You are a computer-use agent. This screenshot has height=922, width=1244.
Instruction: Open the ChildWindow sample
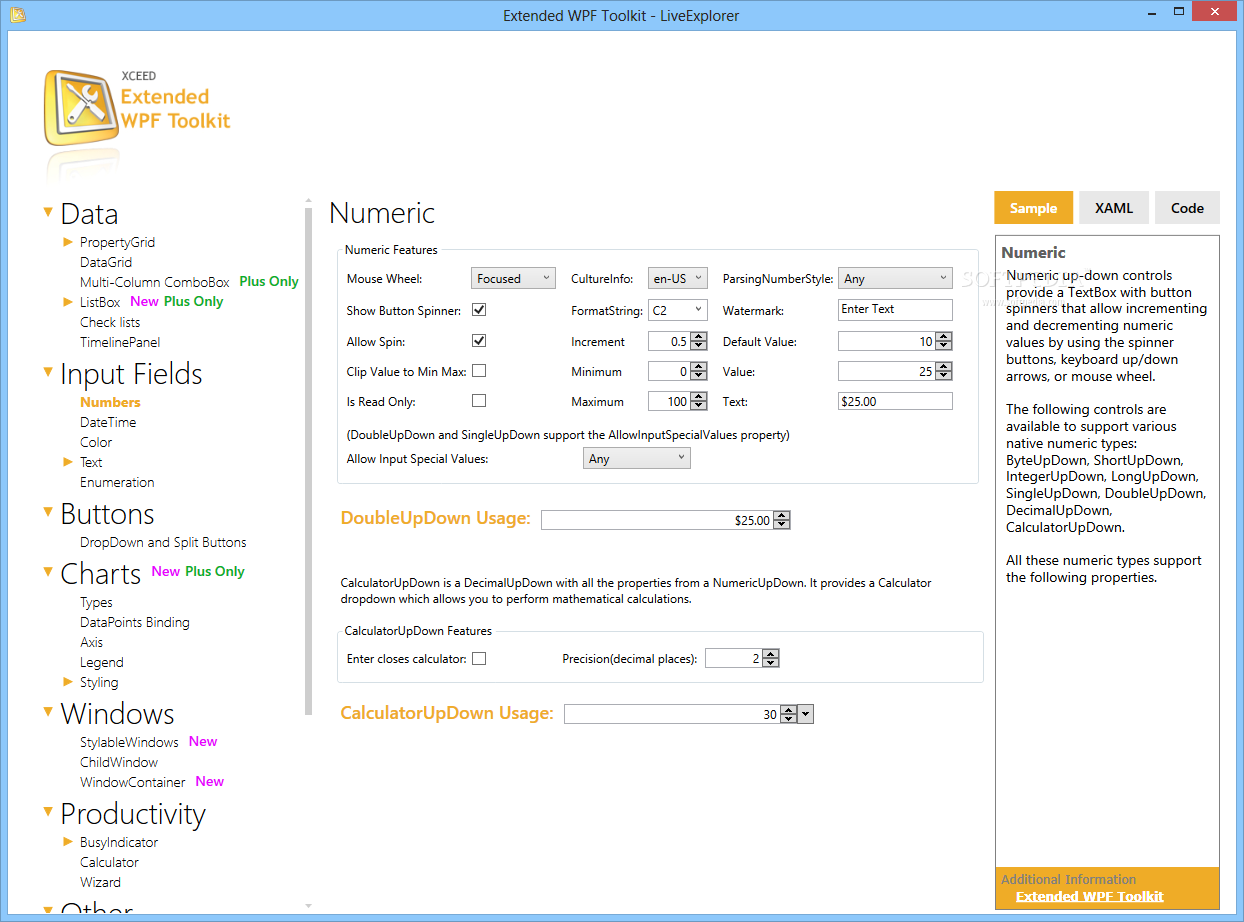point(119,762)
